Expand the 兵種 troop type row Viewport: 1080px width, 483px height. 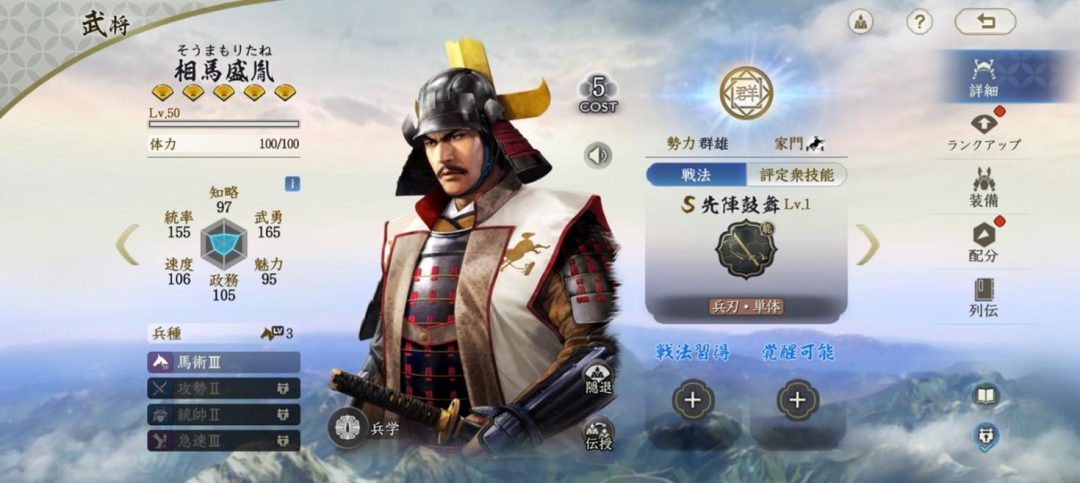(224, 333)
